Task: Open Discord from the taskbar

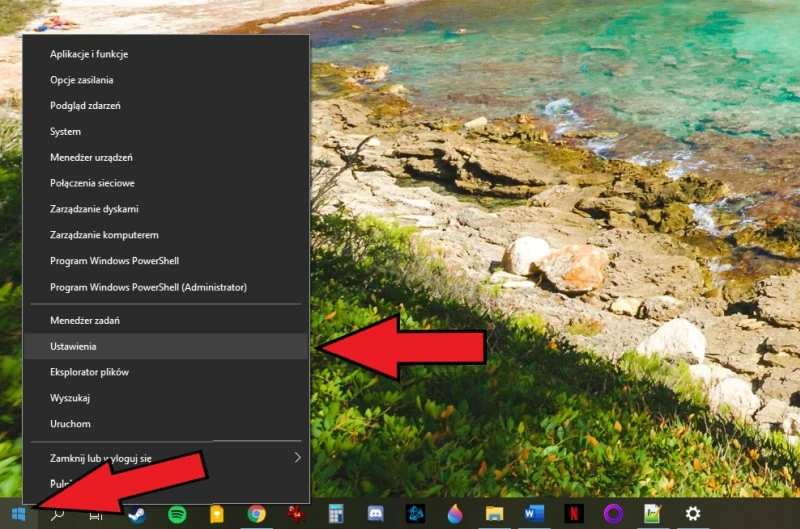Action: pyautogui.click(x=376, y=514)
